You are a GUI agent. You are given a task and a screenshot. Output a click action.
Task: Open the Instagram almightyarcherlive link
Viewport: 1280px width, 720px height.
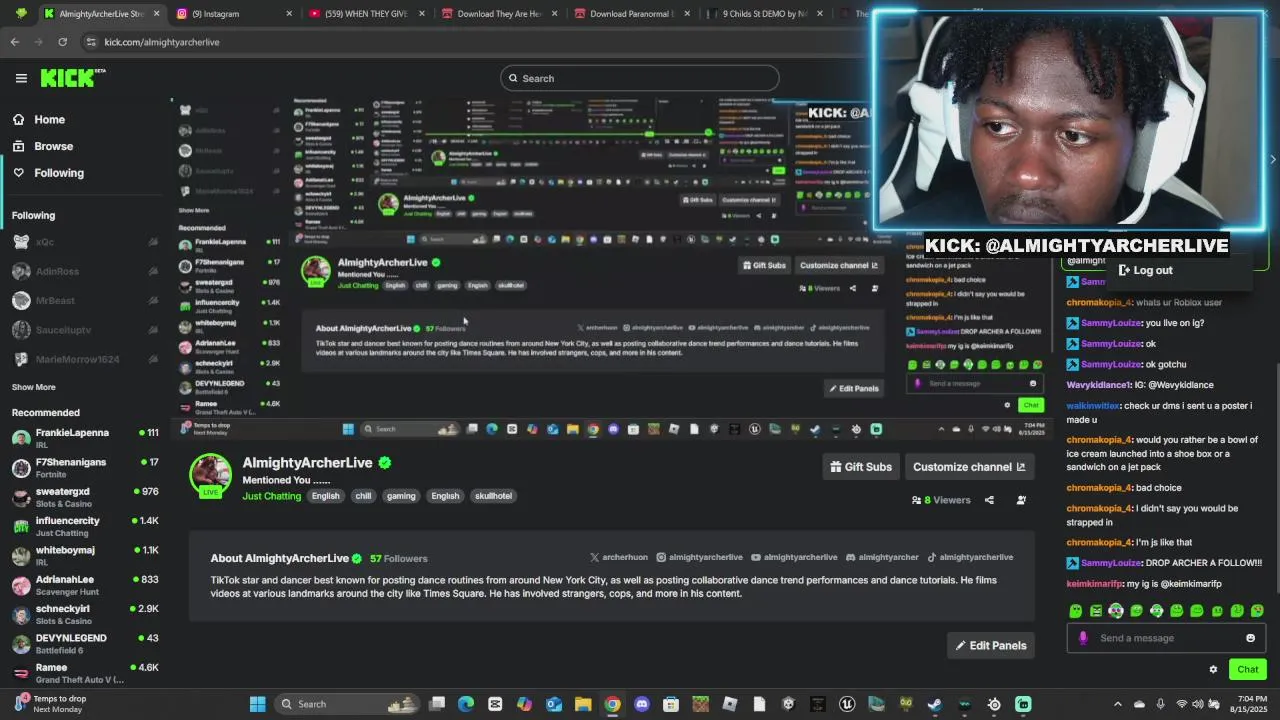click(699, 557)
